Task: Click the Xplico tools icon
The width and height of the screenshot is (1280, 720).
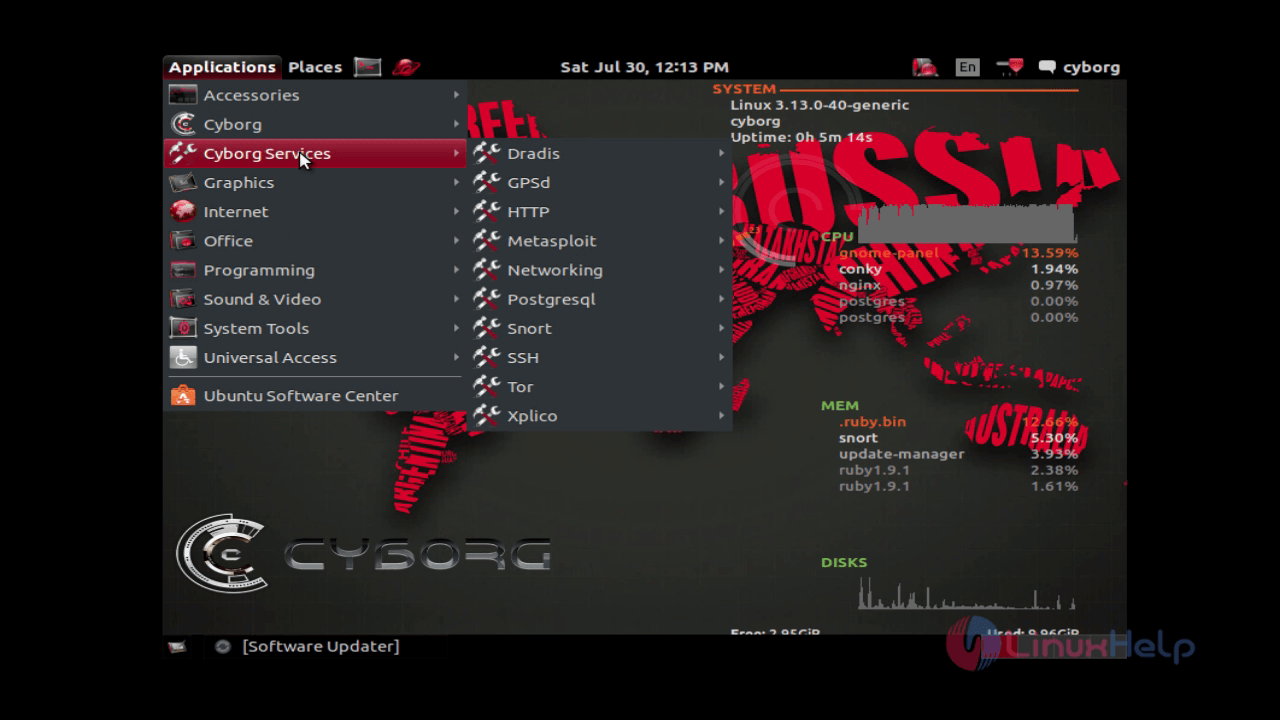Action: pos(487,415)
